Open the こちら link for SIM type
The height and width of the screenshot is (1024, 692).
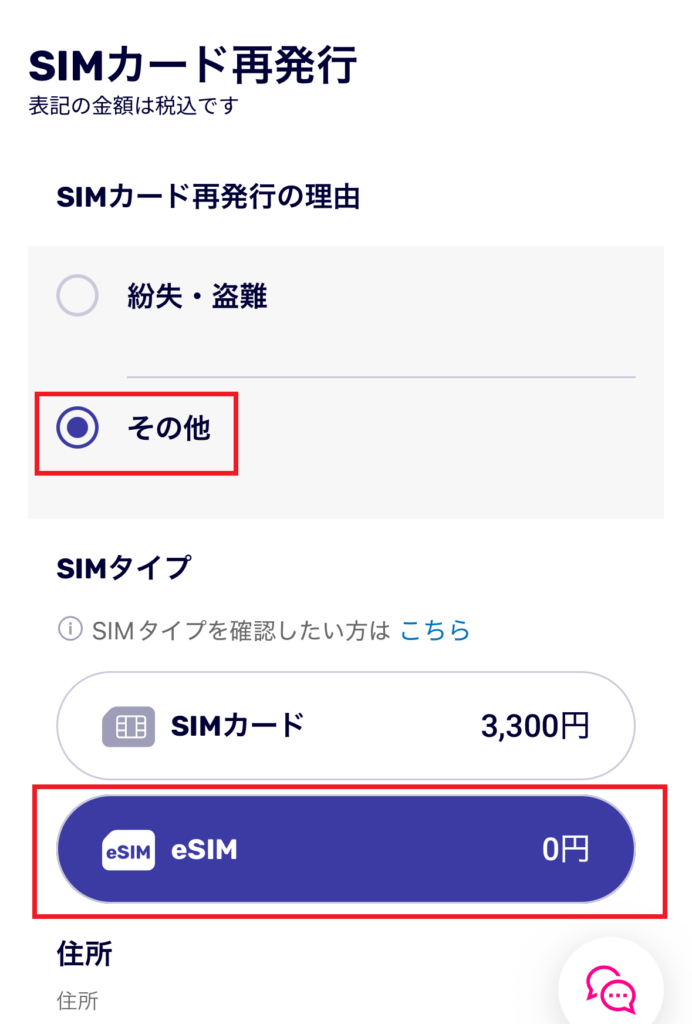click(x=435, y=630)
